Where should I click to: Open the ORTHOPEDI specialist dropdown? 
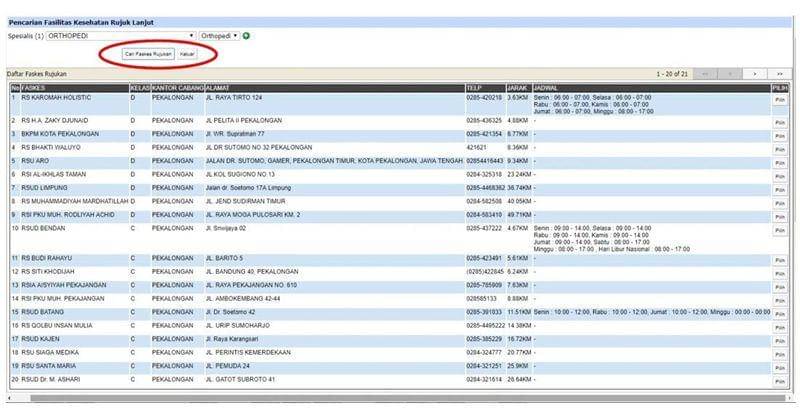(121, 36)
